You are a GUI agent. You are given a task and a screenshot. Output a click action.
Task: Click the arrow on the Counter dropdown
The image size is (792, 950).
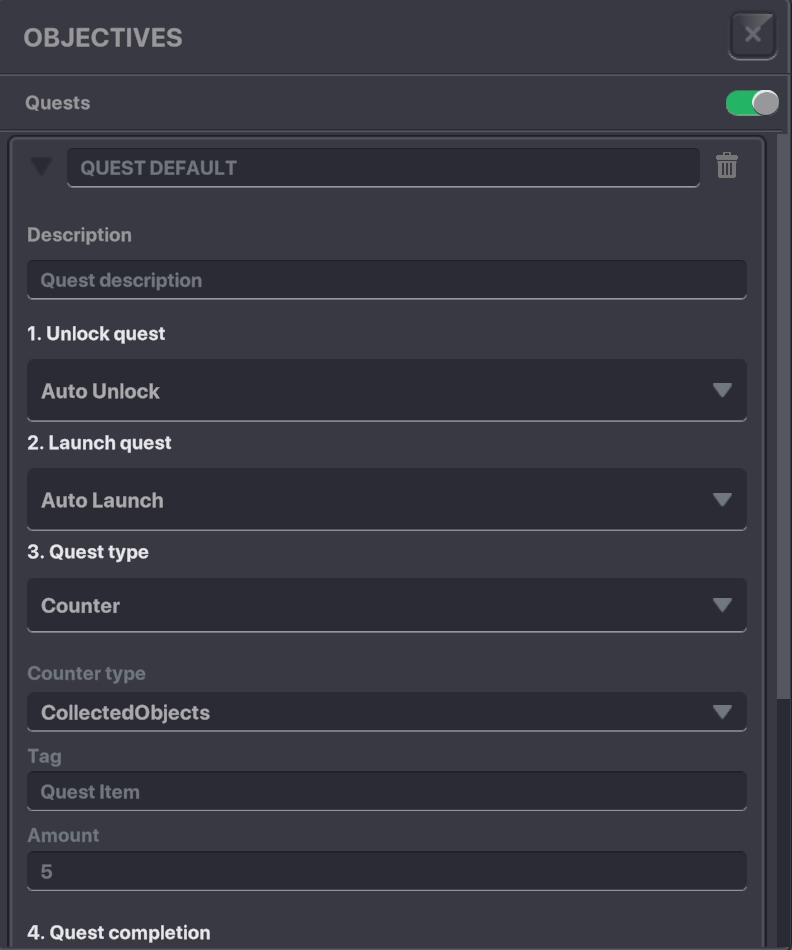722,605
